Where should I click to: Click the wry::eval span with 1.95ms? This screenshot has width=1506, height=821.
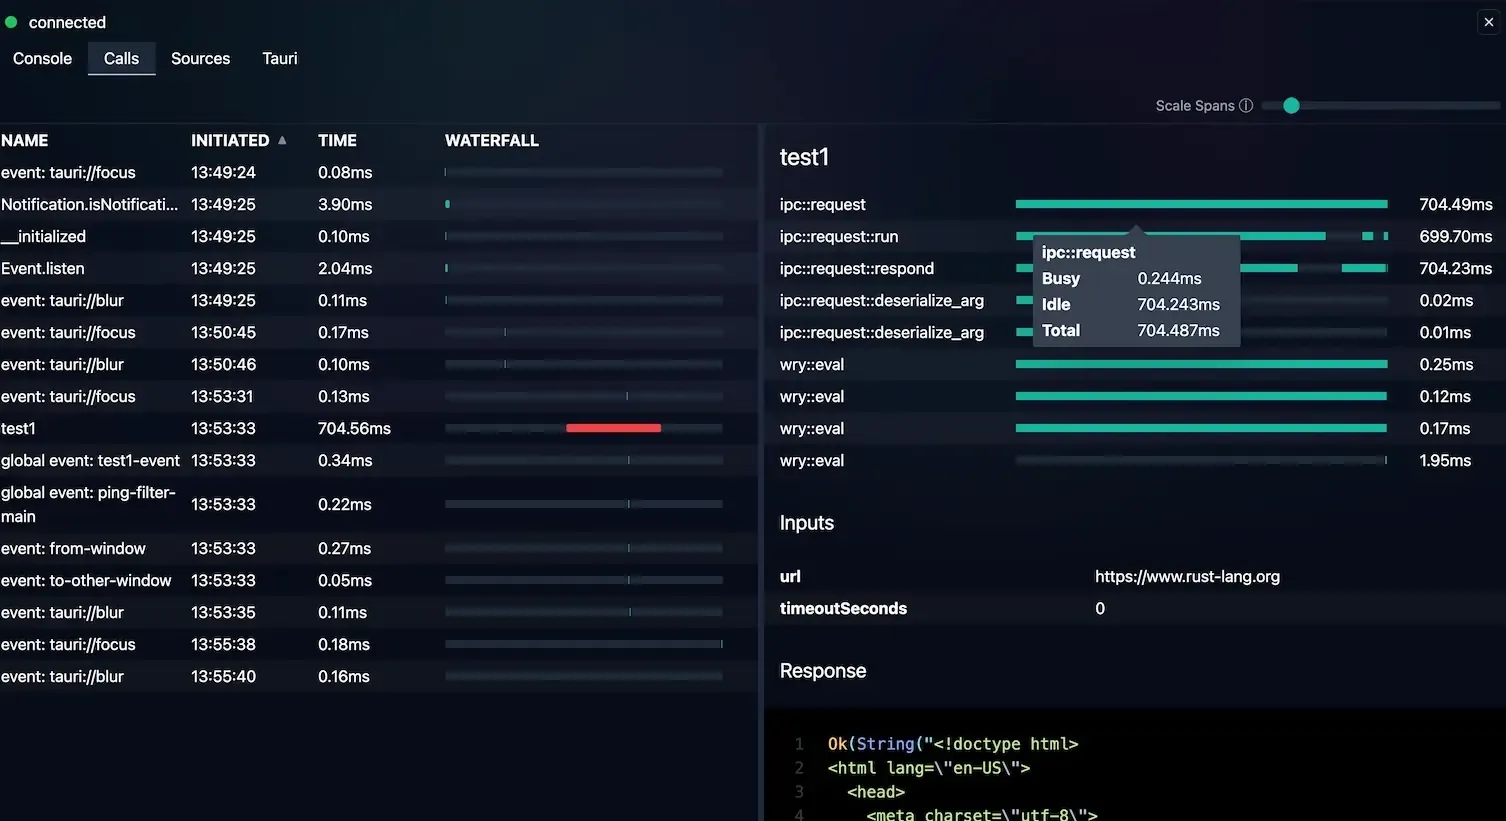click(x=1136, y=460)
